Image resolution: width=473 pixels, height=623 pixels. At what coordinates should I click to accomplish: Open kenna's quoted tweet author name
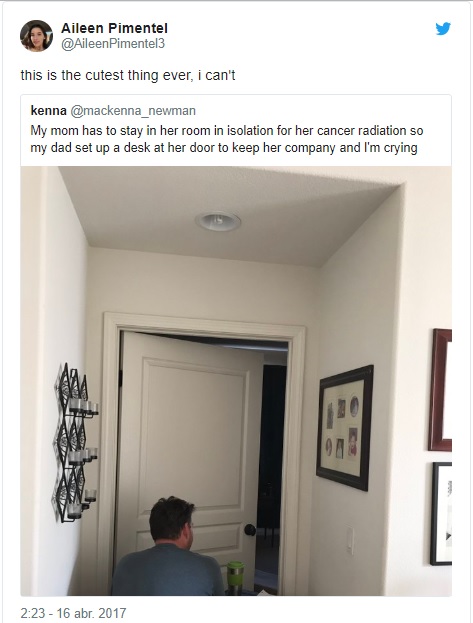[x=48, y=110]
